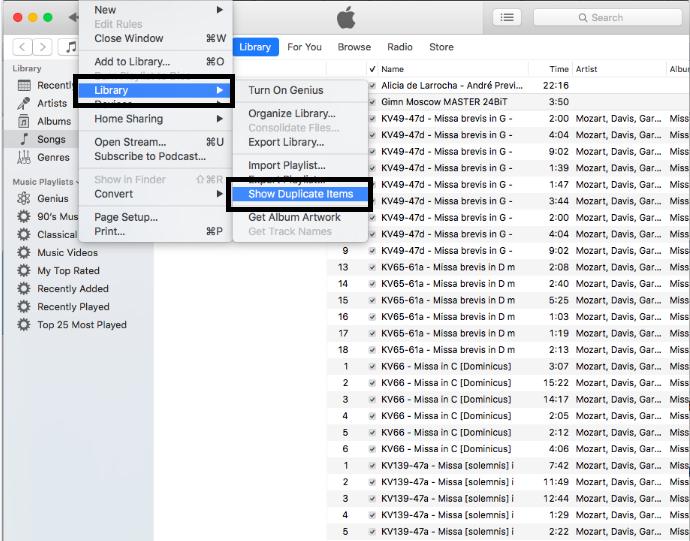Open My Top Rated gear playlist
Screen dimensions: 690x541
24,271
